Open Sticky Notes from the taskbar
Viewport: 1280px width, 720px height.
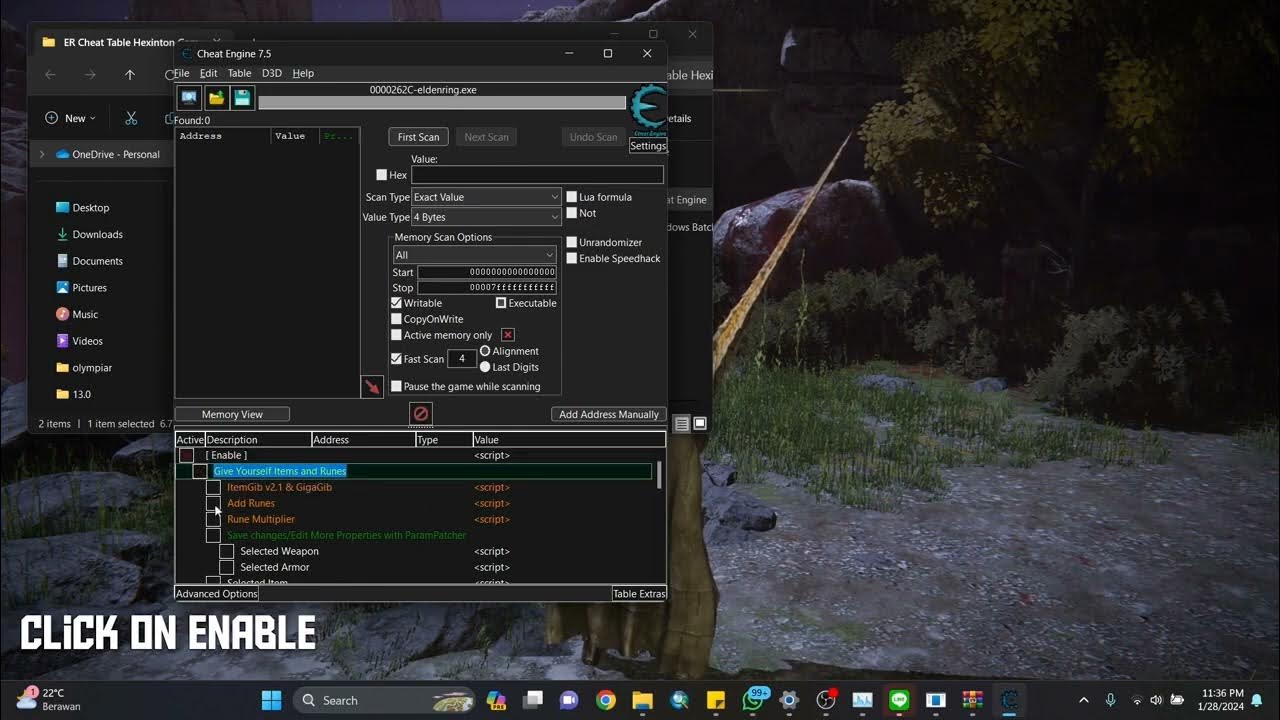(x=716, y=700)
